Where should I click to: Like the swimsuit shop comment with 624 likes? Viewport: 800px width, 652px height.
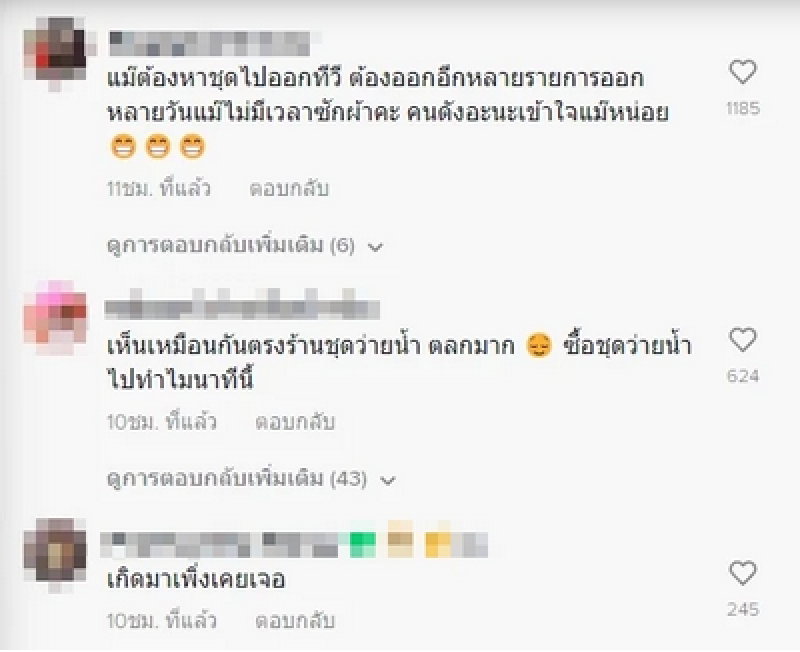tap(743, 340)
